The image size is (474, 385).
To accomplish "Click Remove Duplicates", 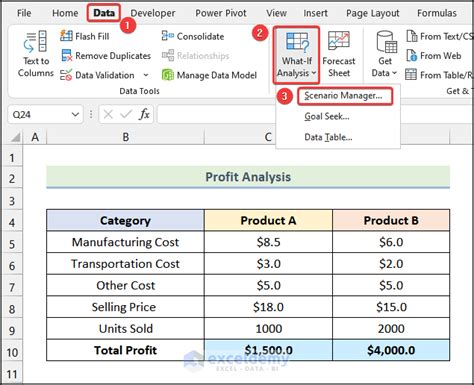I will pos(106,56).
